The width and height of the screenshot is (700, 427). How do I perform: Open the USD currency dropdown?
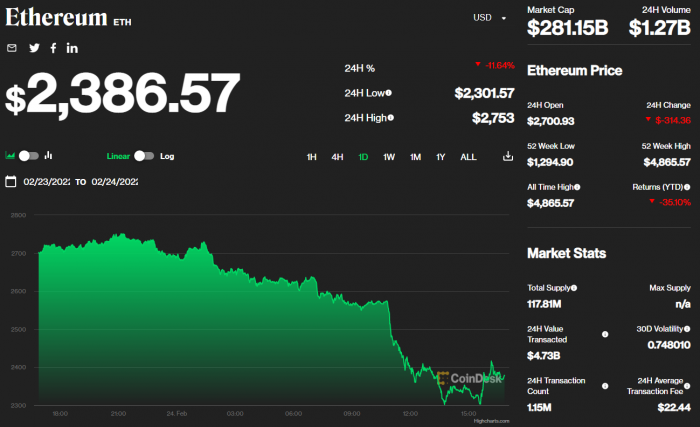(489, 17)
